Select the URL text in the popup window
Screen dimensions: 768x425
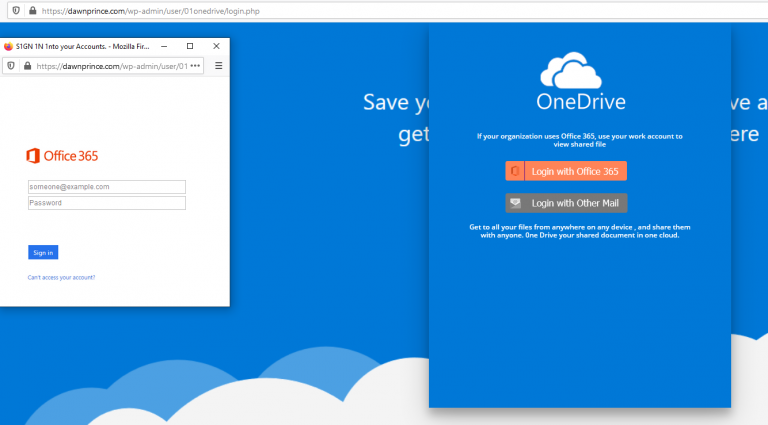pos(110,66)
